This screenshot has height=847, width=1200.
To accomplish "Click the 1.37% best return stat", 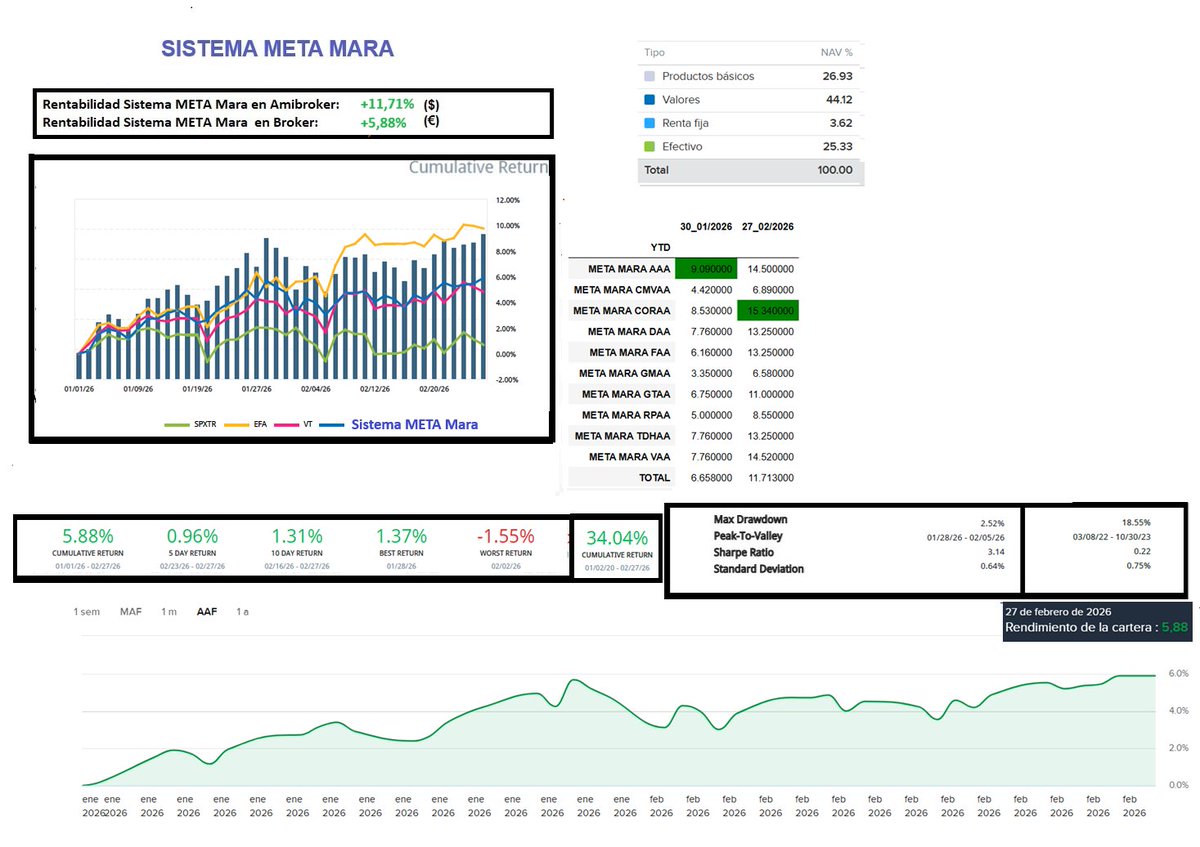I will click(402, 536).
